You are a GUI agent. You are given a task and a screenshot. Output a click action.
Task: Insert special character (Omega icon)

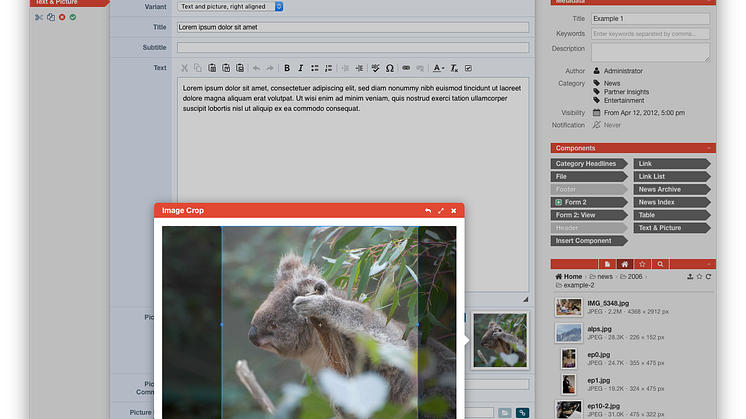click(390, 68)
